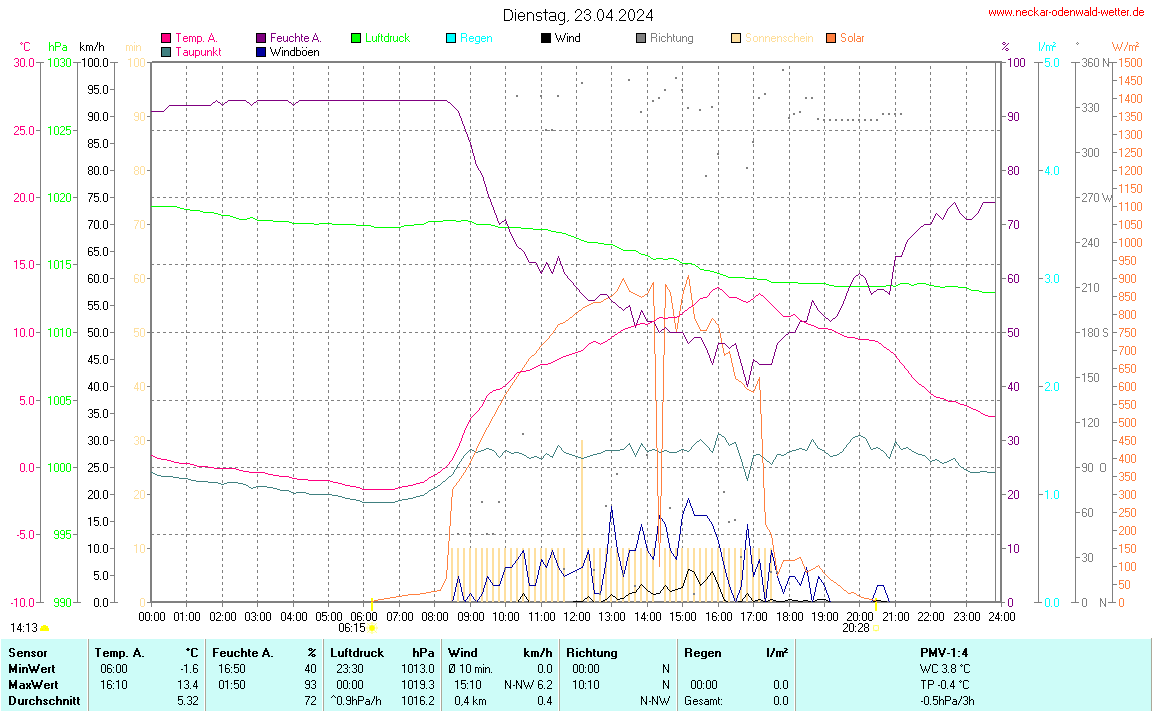Click the gray Richtung legend square
Screen dimensions: 1152x711
pos(641,38)
